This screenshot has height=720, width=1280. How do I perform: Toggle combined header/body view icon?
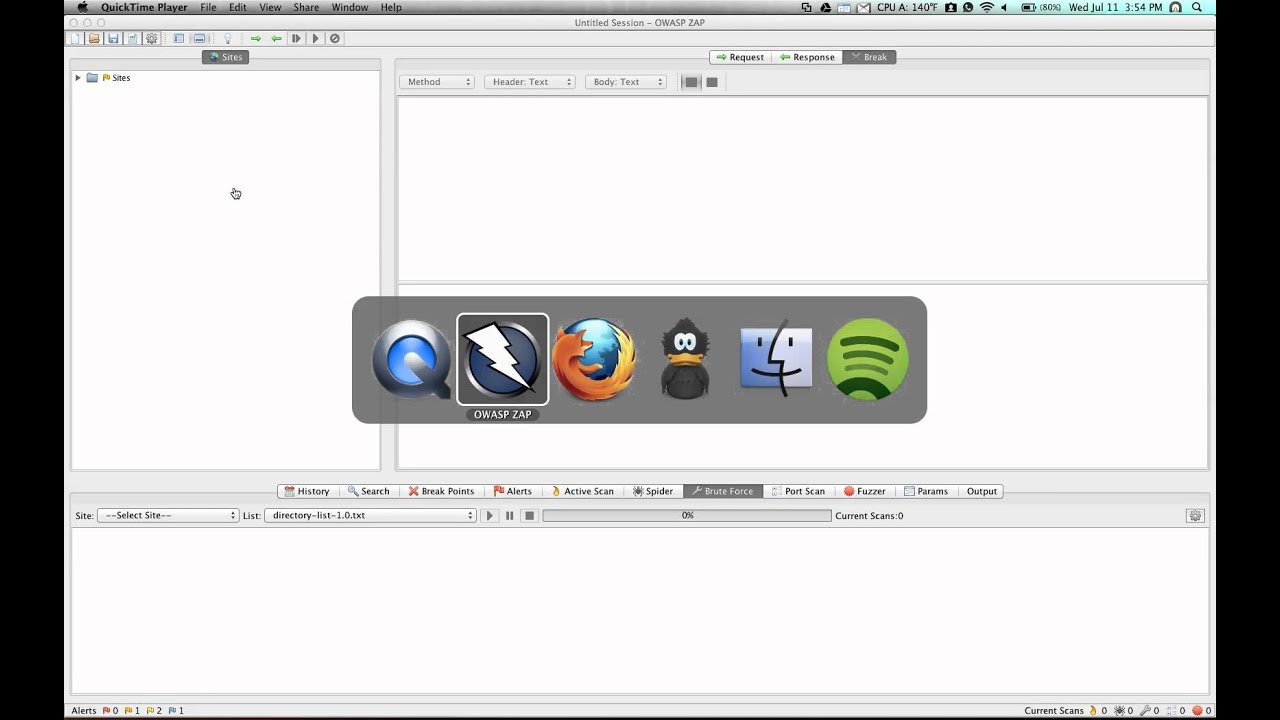(x=691, y=82)
